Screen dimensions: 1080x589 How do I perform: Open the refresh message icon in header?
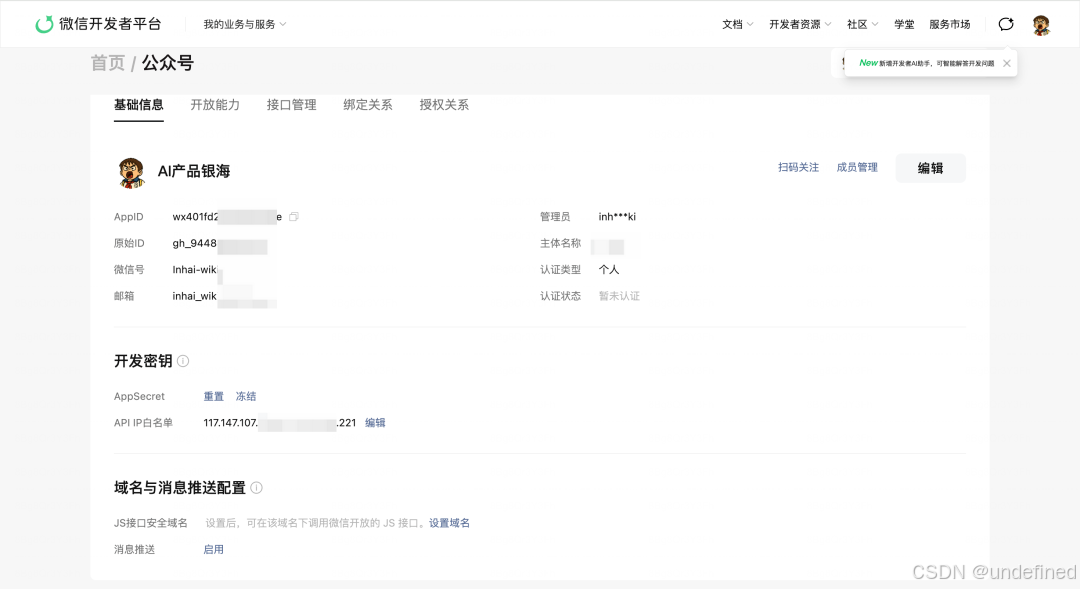point(1006,24)
